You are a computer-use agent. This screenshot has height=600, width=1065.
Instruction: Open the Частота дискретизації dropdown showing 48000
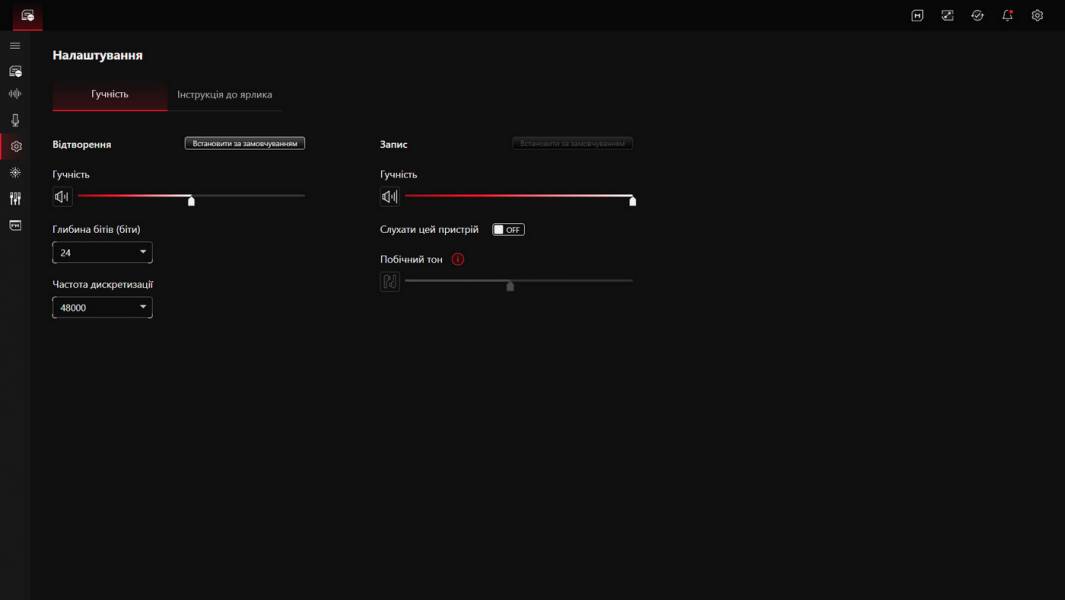tap(103, 307)
